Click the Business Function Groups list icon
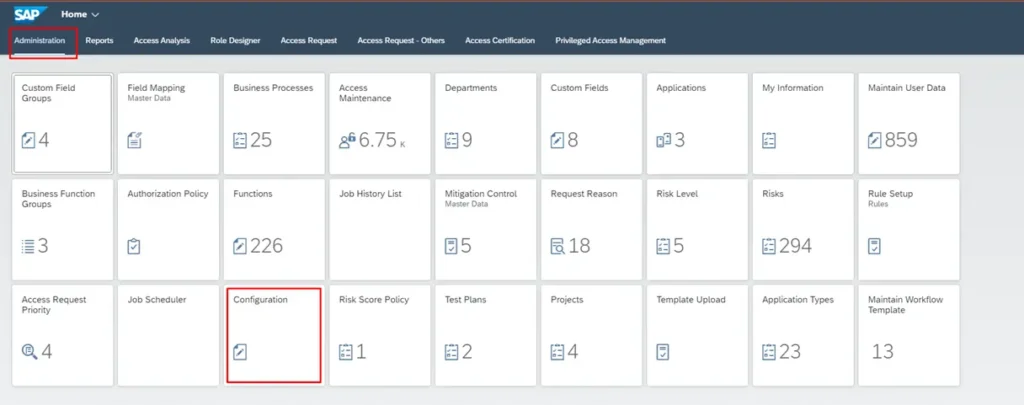The height and width of the screenshot is (405, 1024). click(x=29, y=246)
